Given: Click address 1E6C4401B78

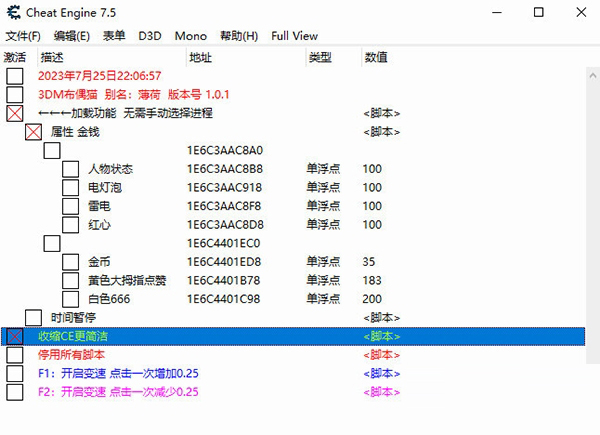Looking at the screenshot, I should [x=223, y=280].
